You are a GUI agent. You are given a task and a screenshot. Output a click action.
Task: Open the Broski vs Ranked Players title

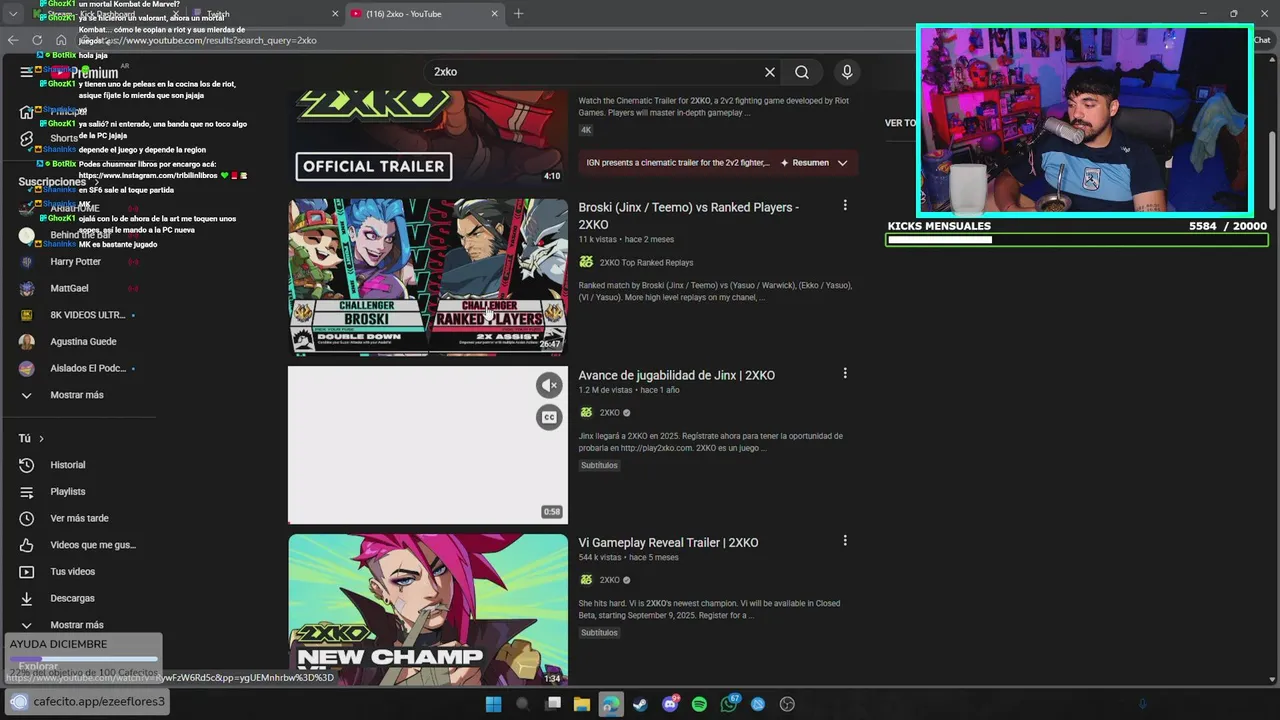(688, 216)
